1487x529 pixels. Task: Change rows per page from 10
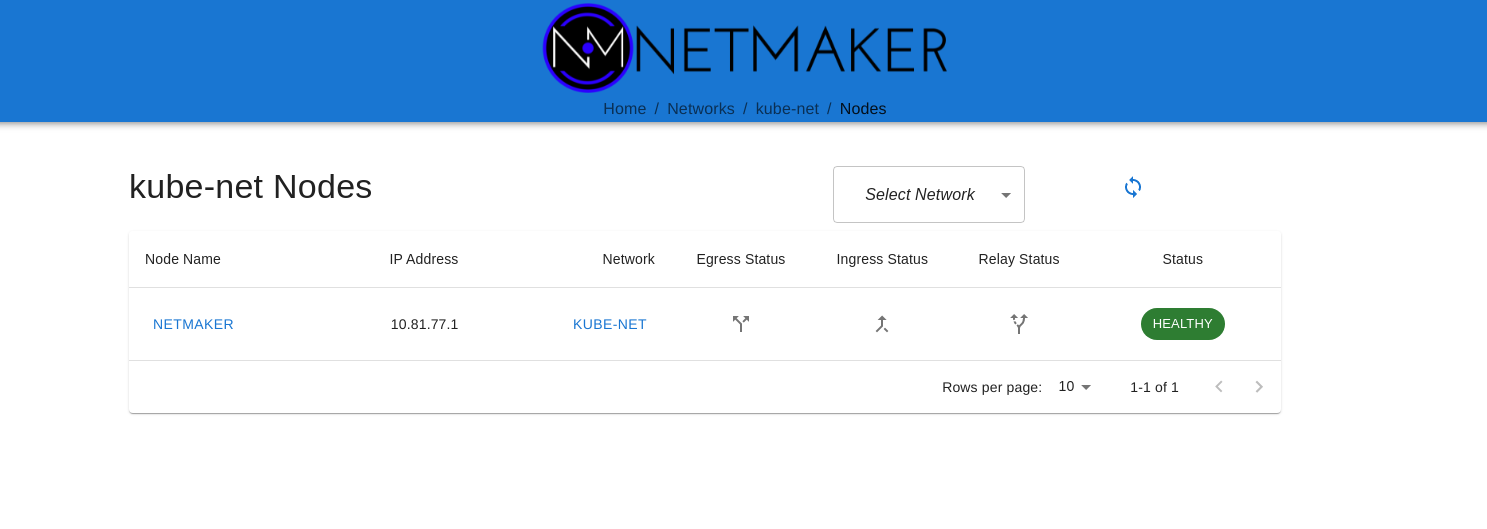1075,387
